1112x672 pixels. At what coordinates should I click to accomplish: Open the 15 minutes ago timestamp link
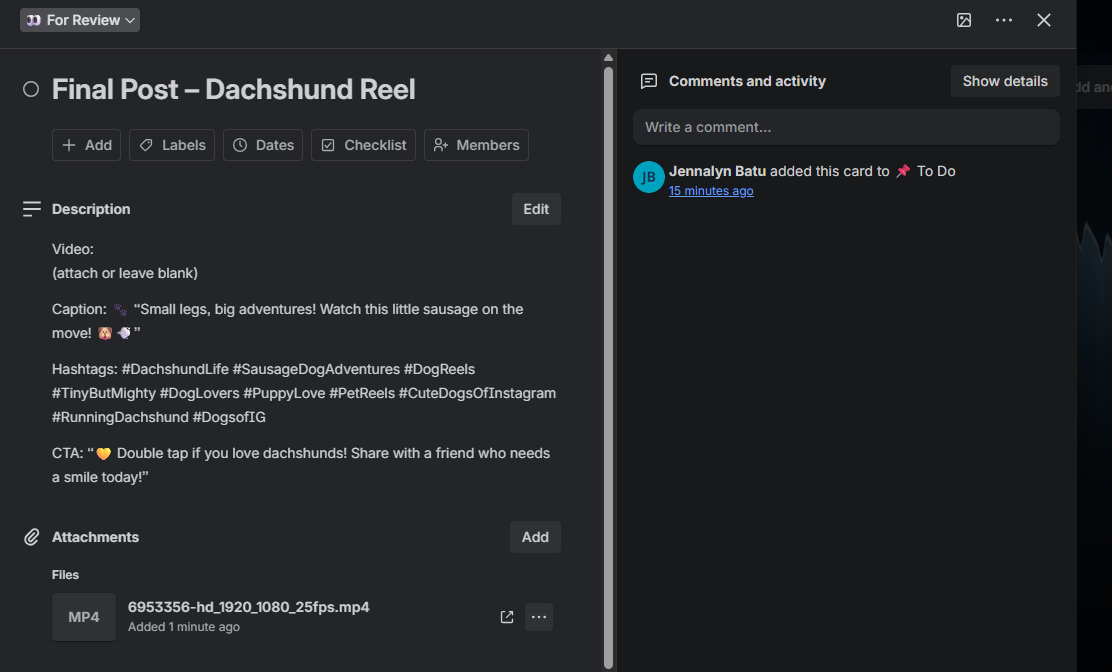711,191
